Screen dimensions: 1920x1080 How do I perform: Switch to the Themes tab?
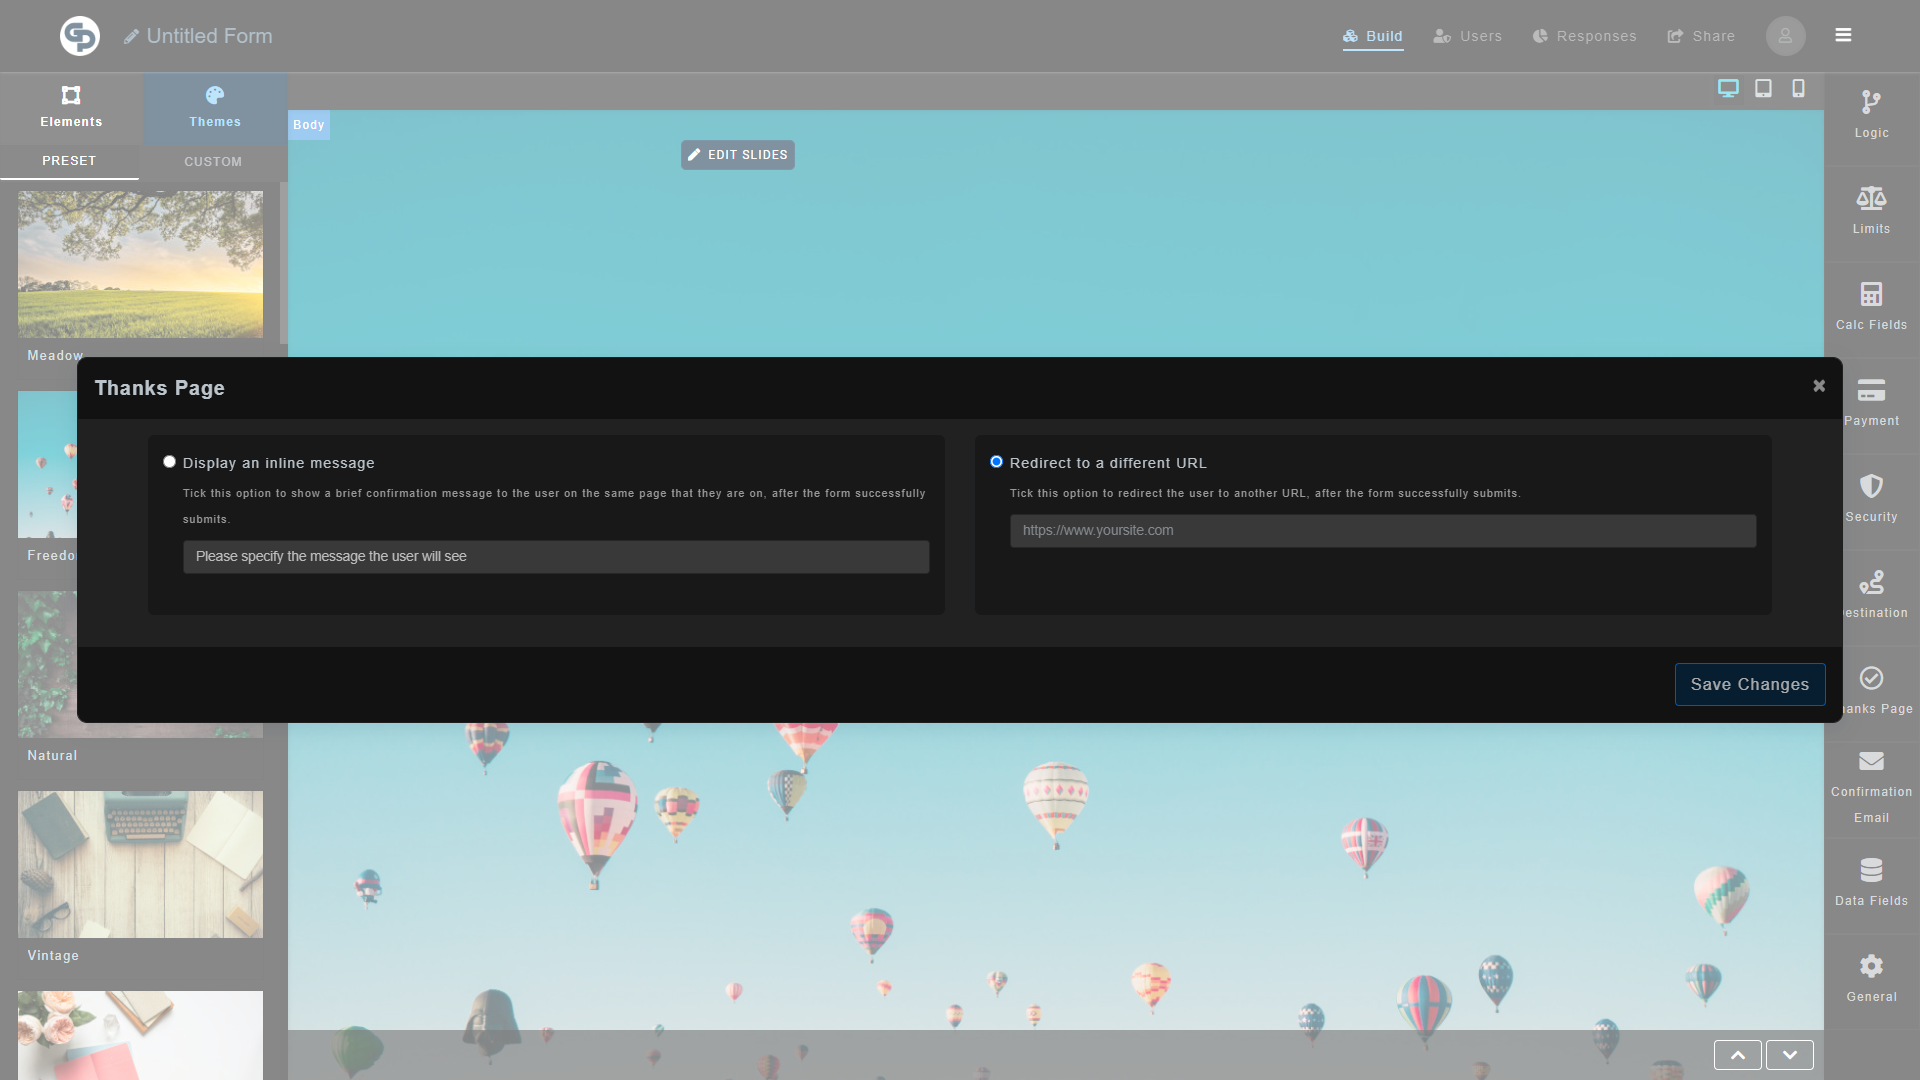214,108
